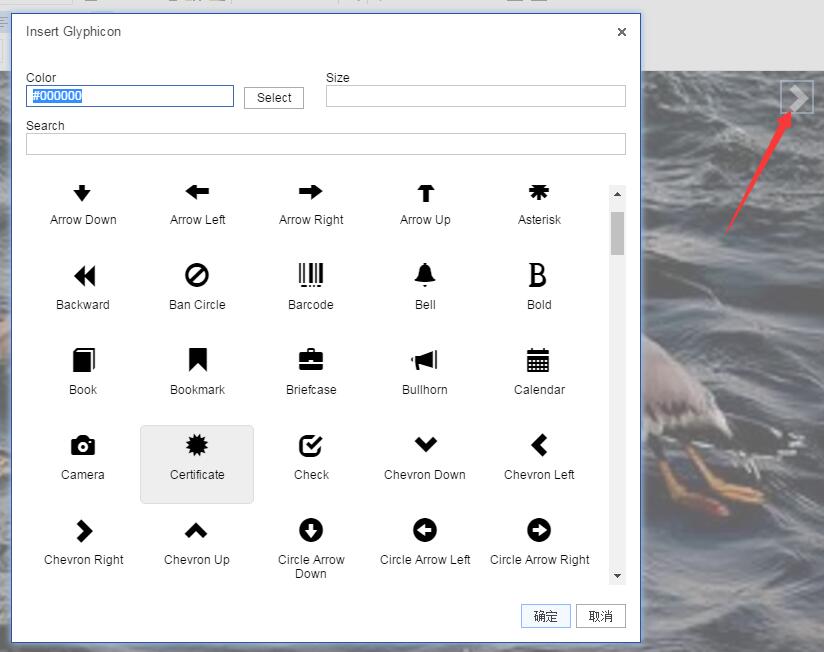Choose the Chevron Right glyphicon

click(x=84, y=545)
